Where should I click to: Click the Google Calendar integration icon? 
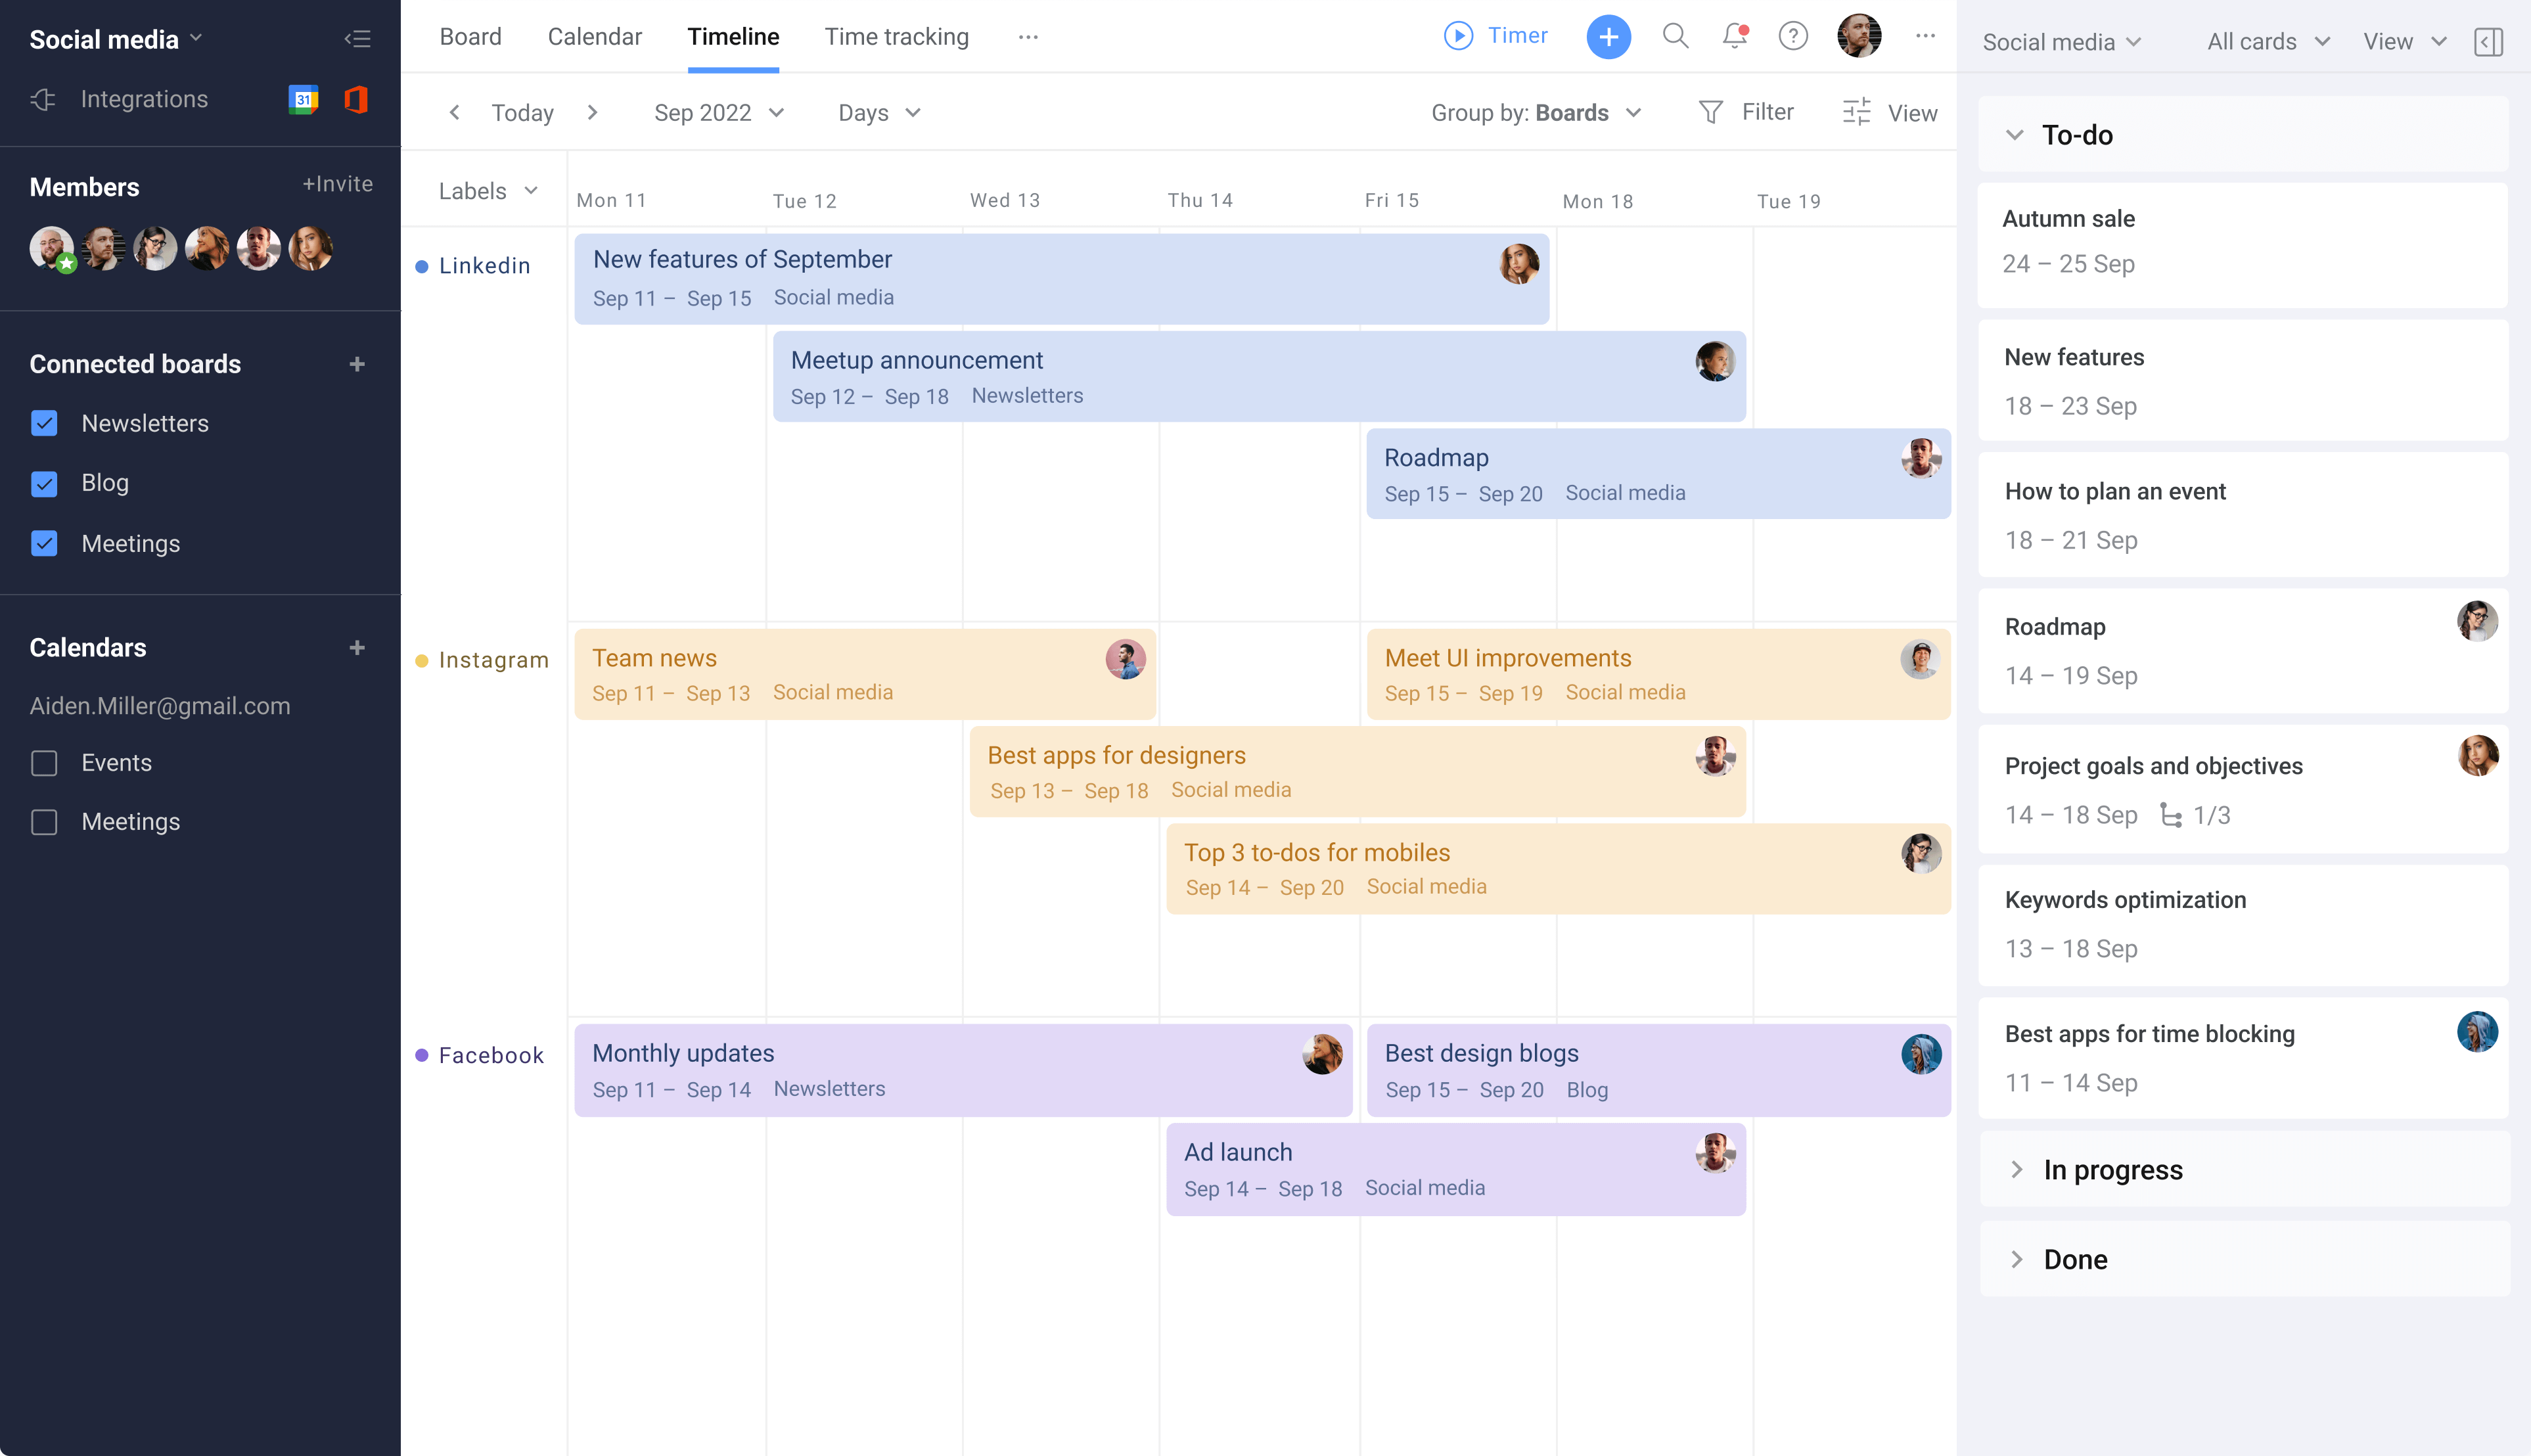point(304,99)
